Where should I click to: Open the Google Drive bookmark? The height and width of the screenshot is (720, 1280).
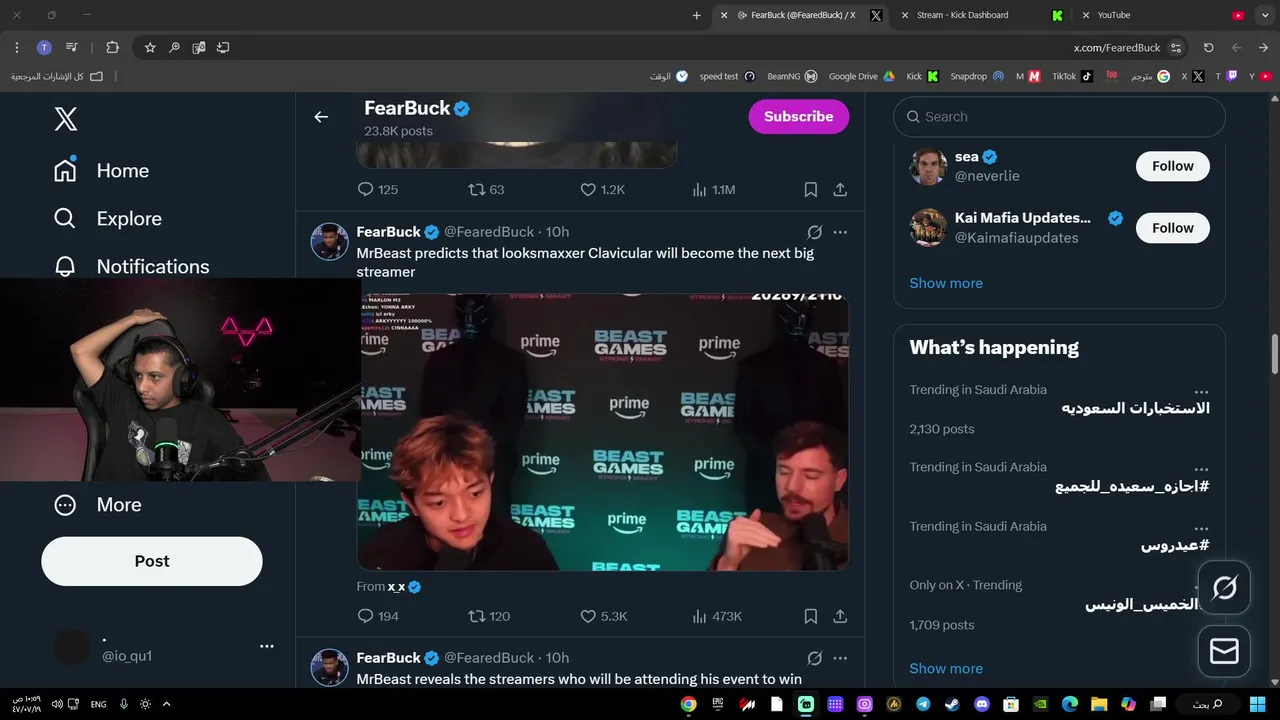(861, 76)
